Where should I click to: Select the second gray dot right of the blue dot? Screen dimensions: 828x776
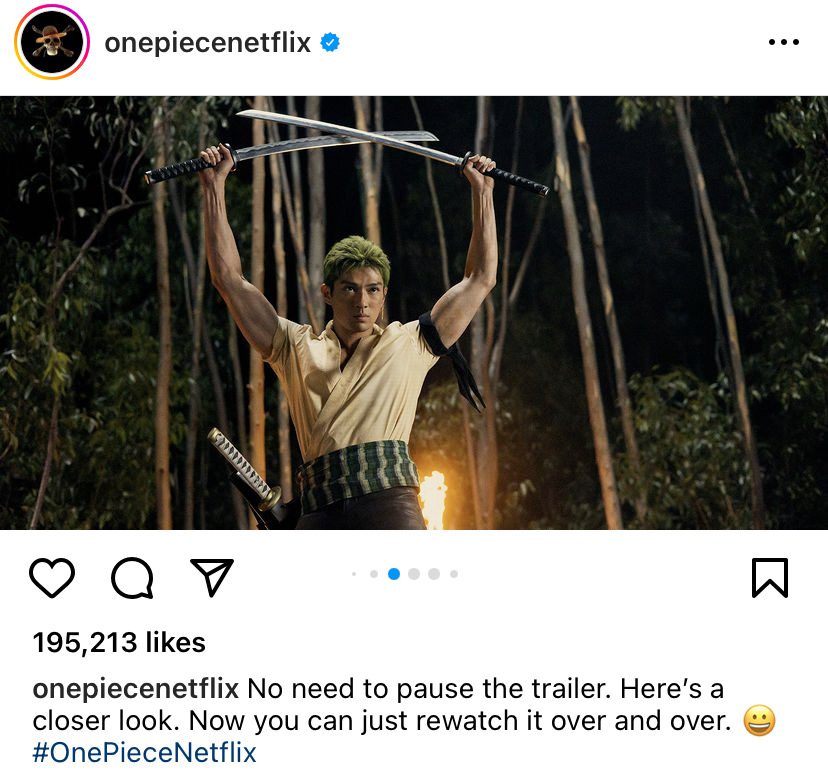point(434,574)
